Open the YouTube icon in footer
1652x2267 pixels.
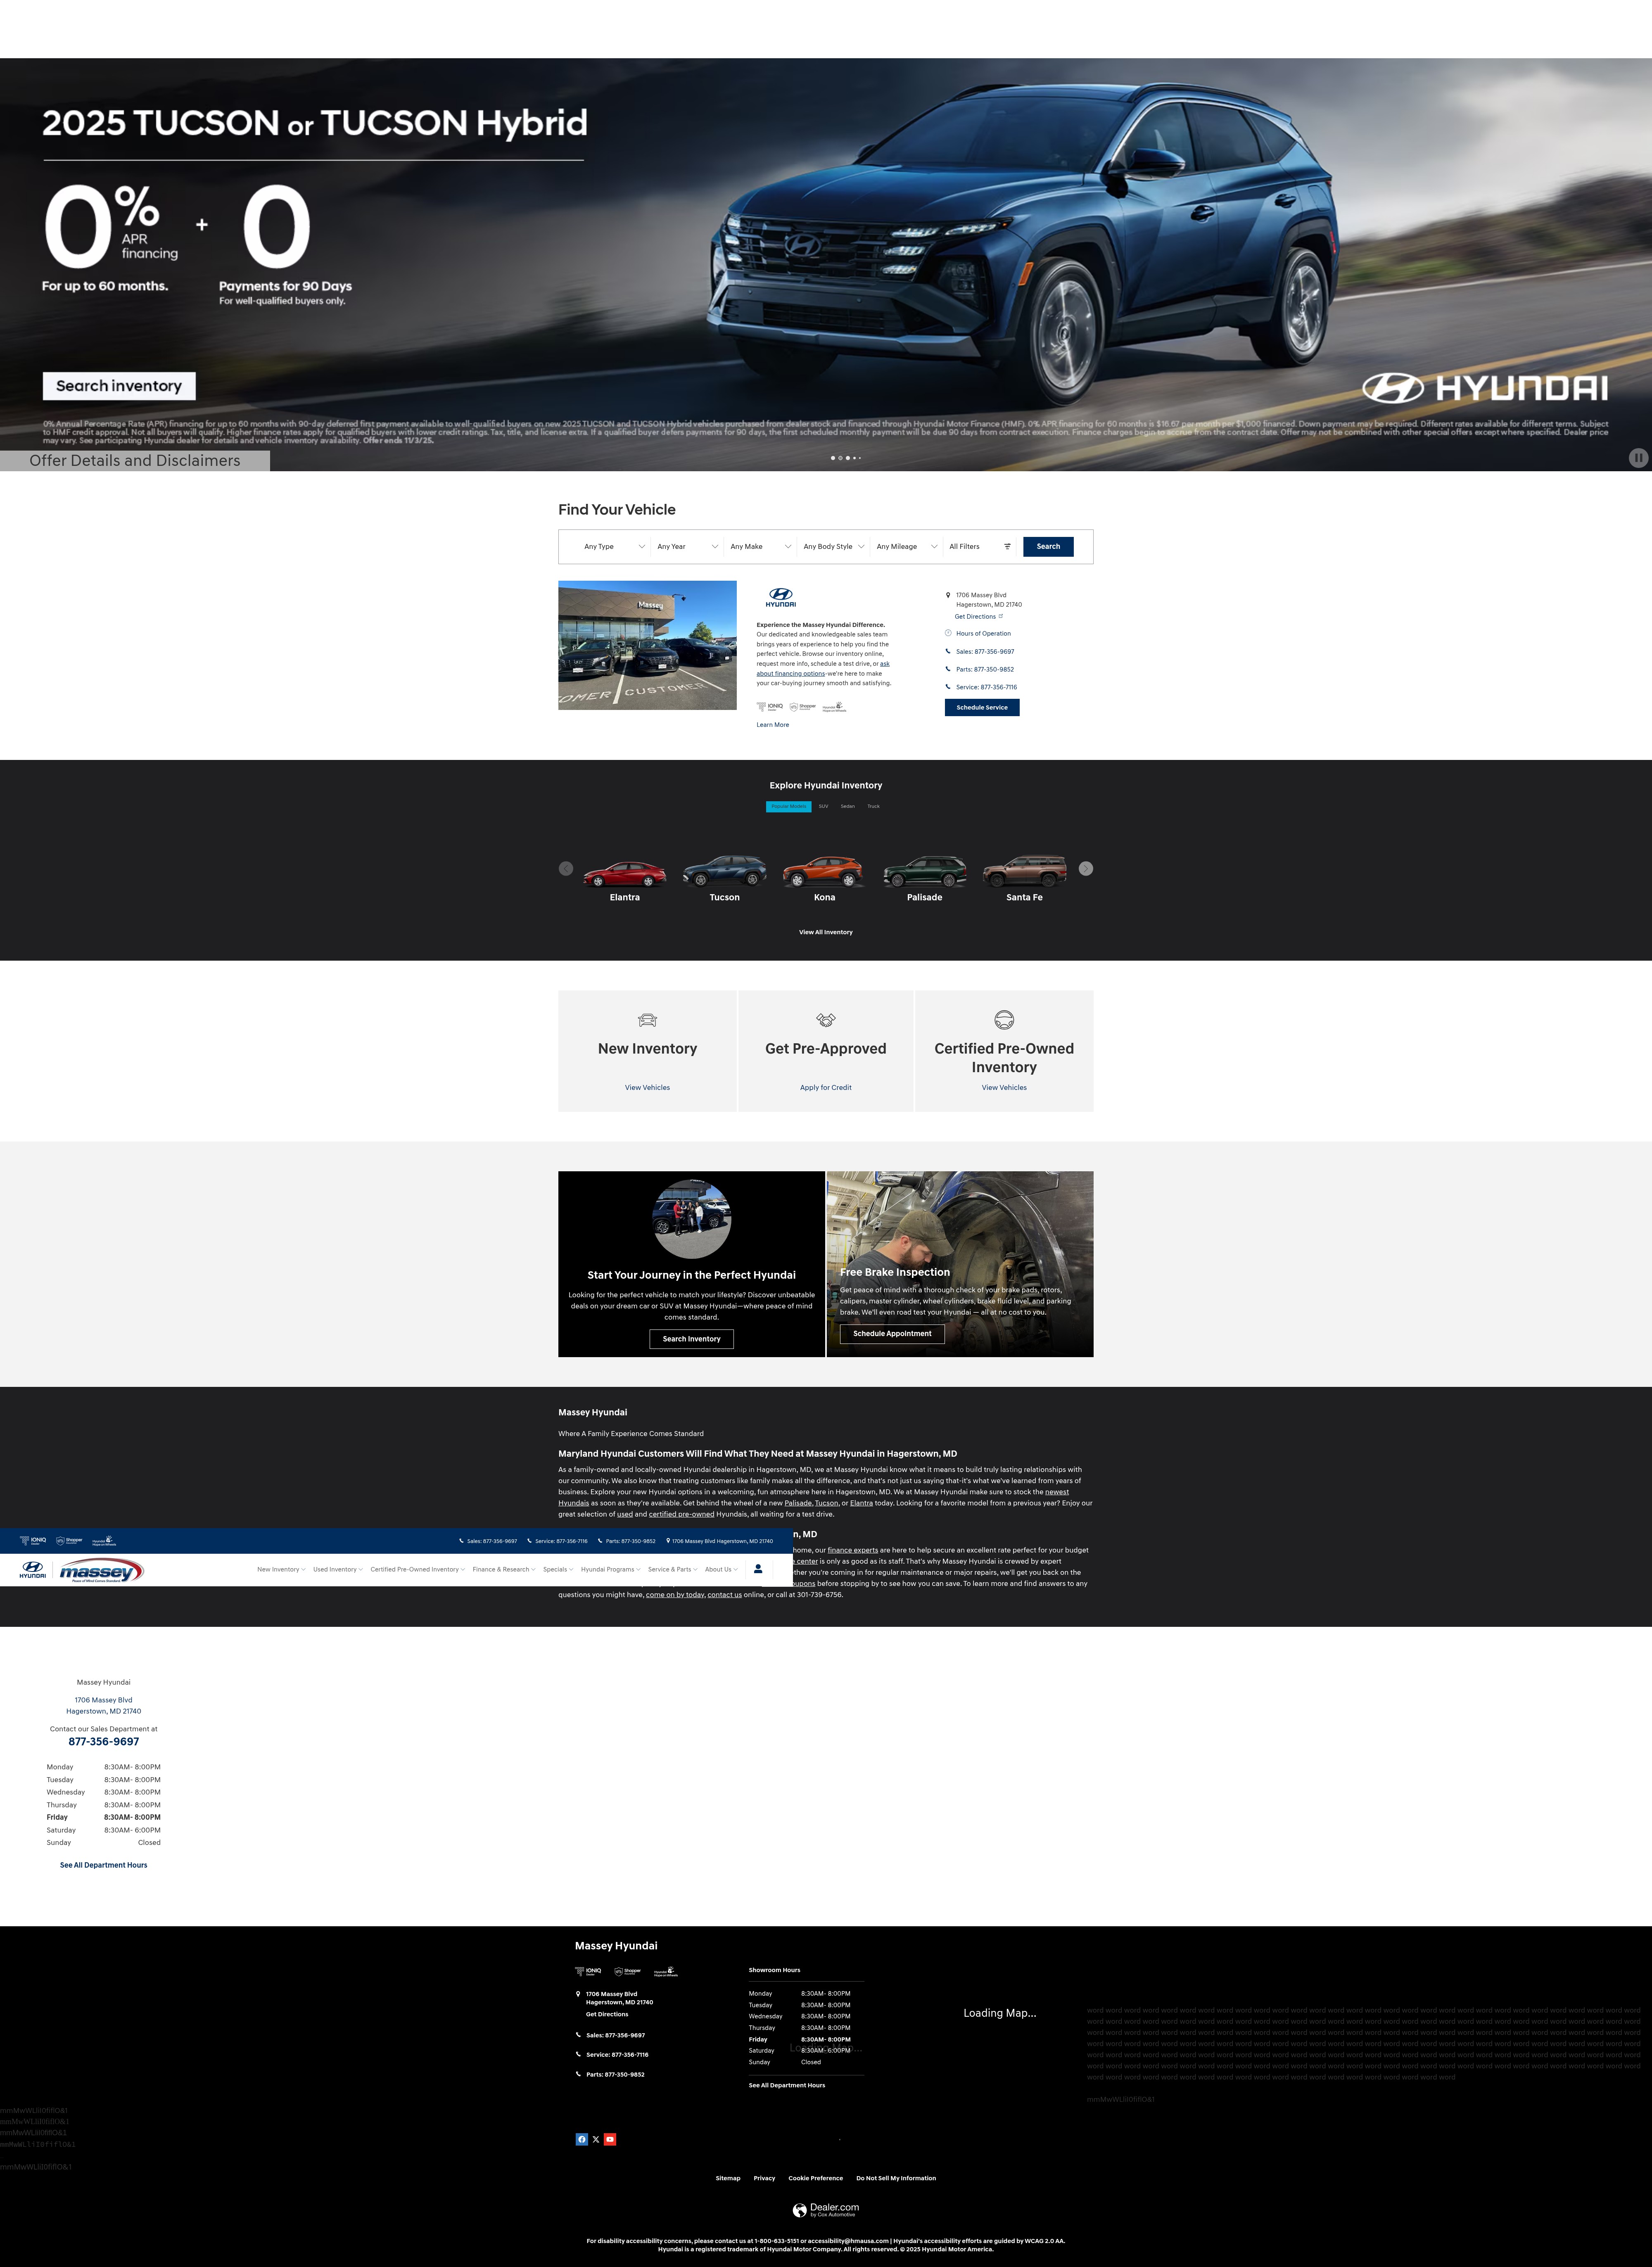click(610, 2140)
